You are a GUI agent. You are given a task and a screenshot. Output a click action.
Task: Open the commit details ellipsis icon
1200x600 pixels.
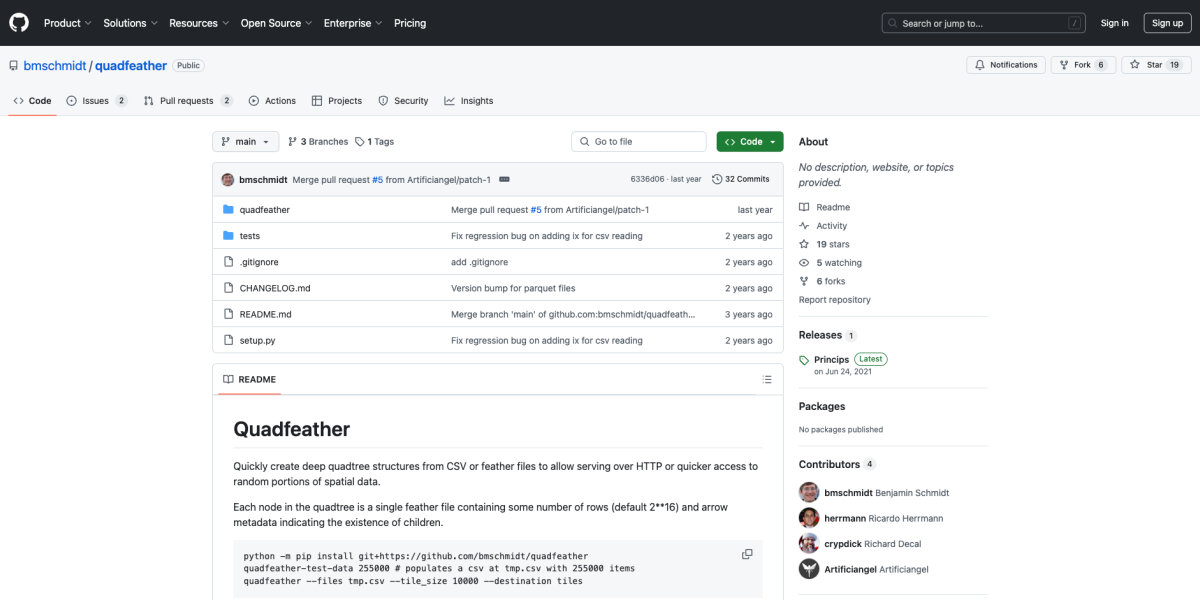pos(504,179)
